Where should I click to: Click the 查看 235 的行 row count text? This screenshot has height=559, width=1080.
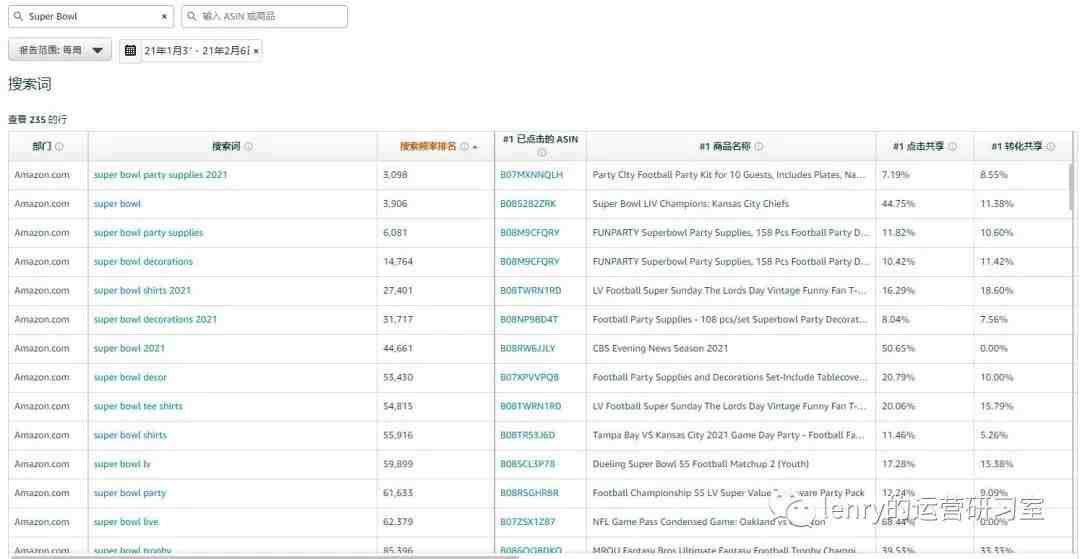38,120
